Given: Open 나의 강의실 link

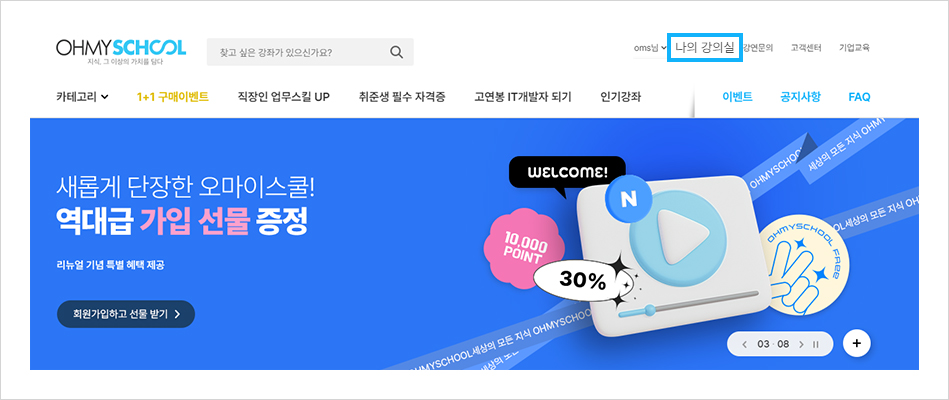Looking at the screenshot, I should (x=705, y=48).
